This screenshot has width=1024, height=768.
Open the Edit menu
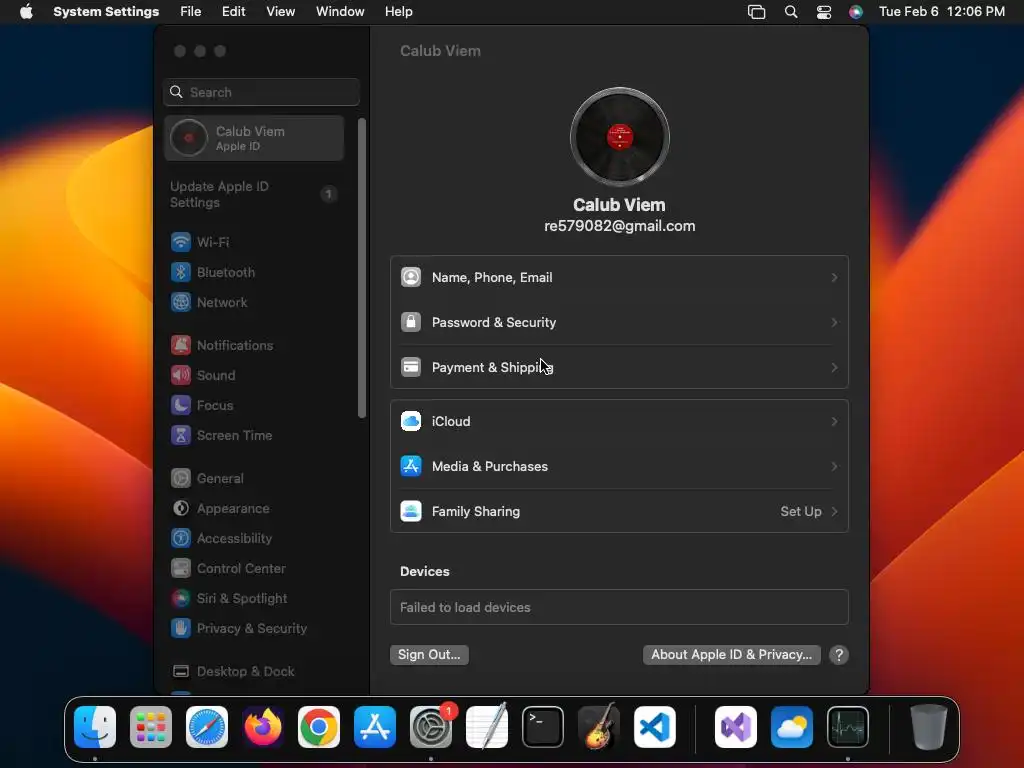point(233,12)
